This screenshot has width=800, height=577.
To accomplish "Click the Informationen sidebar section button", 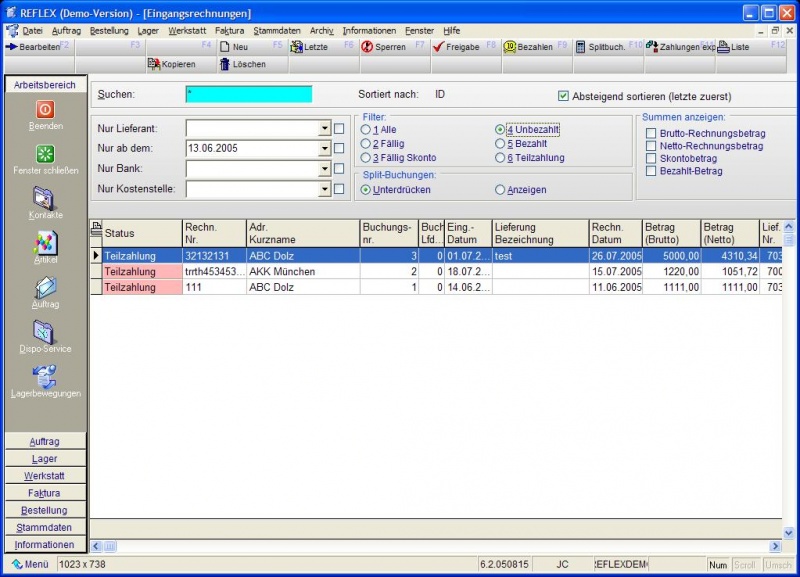I will click(x=45, y=545).
